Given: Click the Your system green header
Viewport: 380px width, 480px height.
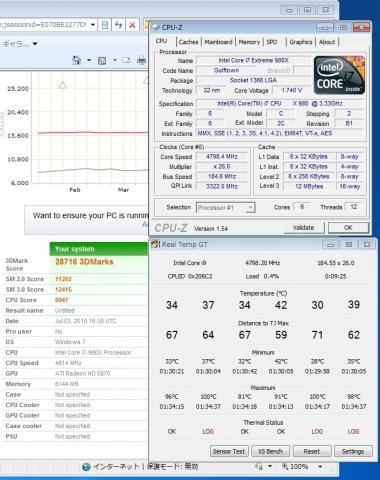Looking at the screenshot, I should pos(99,249).
